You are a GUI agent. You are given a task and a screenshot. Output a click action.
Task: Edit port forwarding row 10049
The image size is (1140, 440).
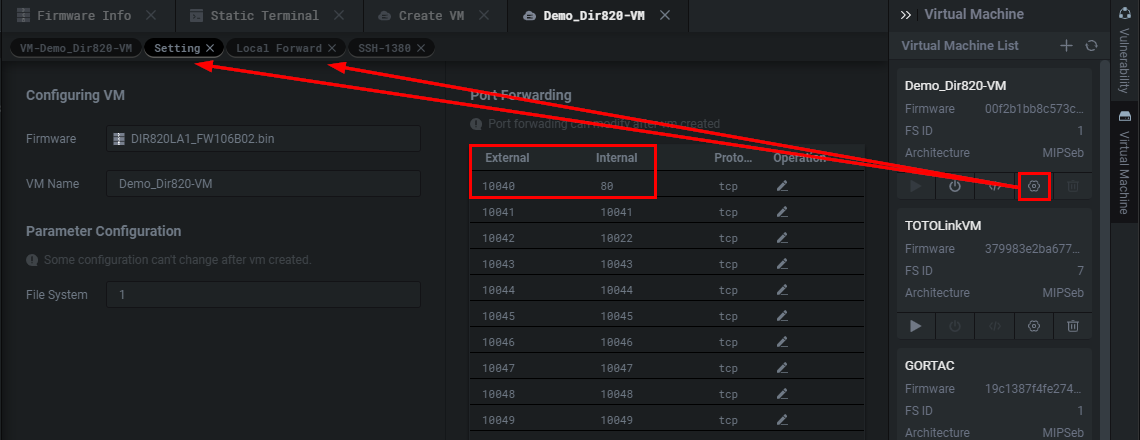782,420
